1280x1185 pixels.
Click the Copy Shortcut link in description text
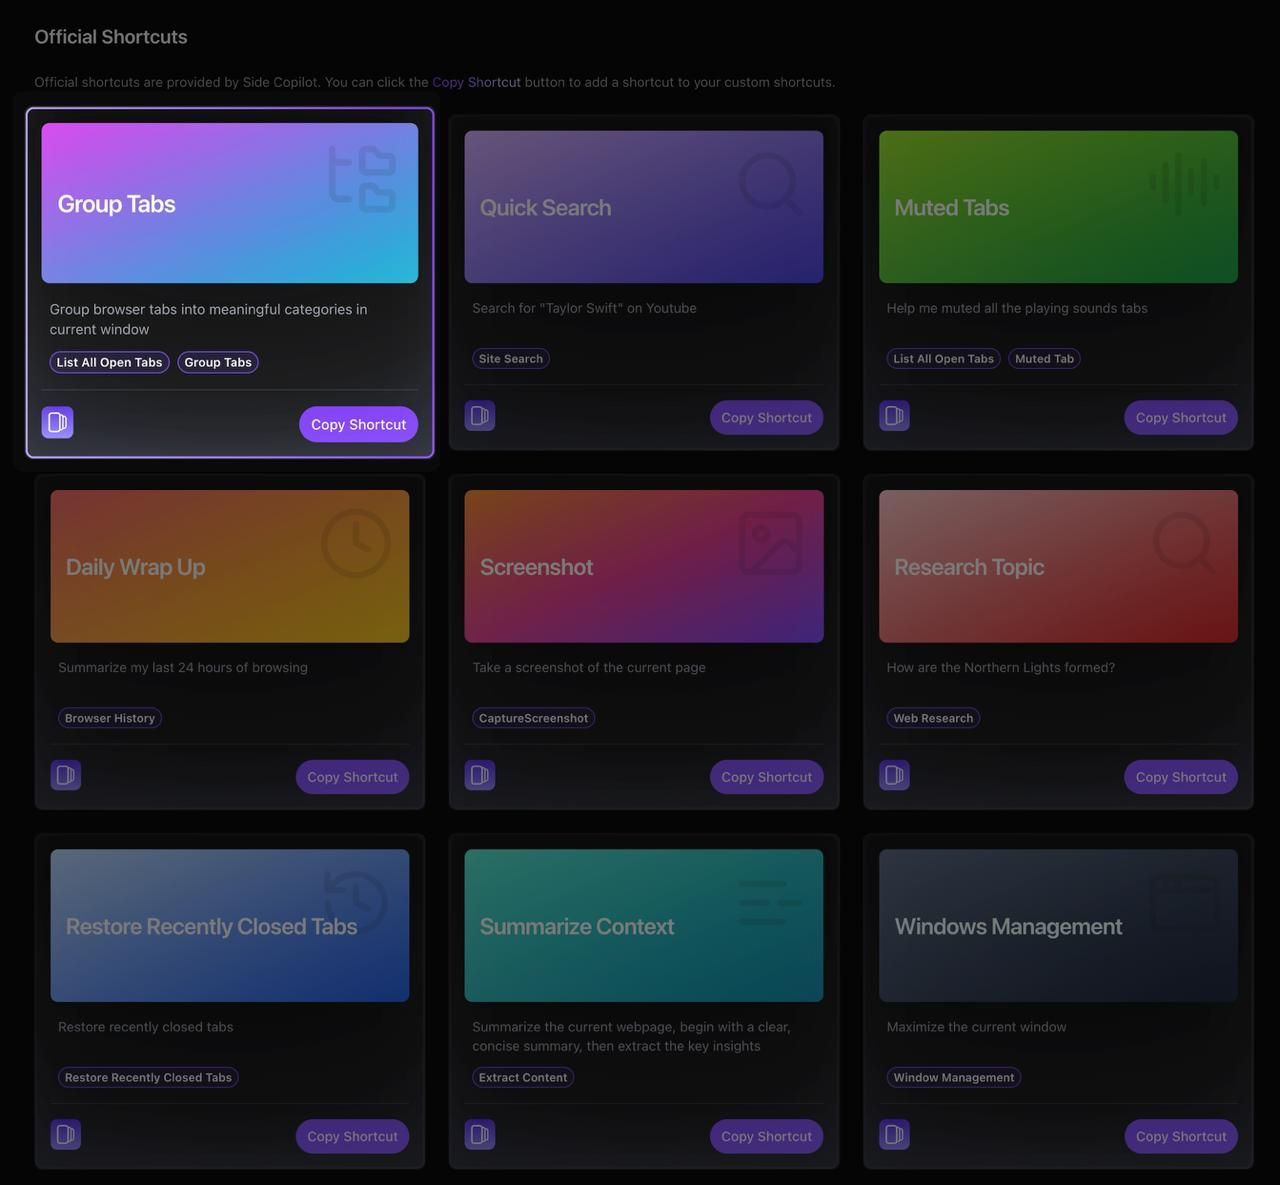click(x=476, y=82)
